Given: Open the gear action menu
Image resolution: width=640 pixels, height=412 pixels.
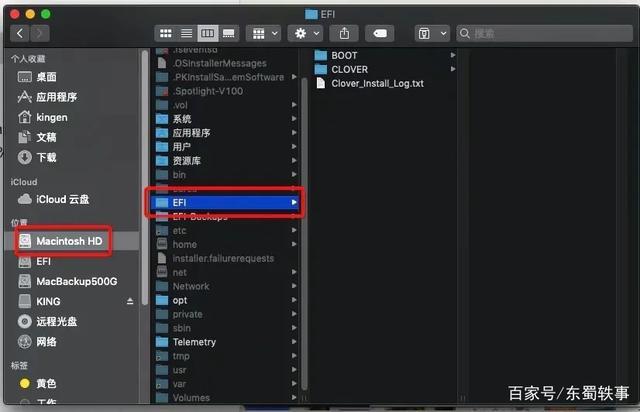Looking at the screenshot, I should tap(305, 33).
